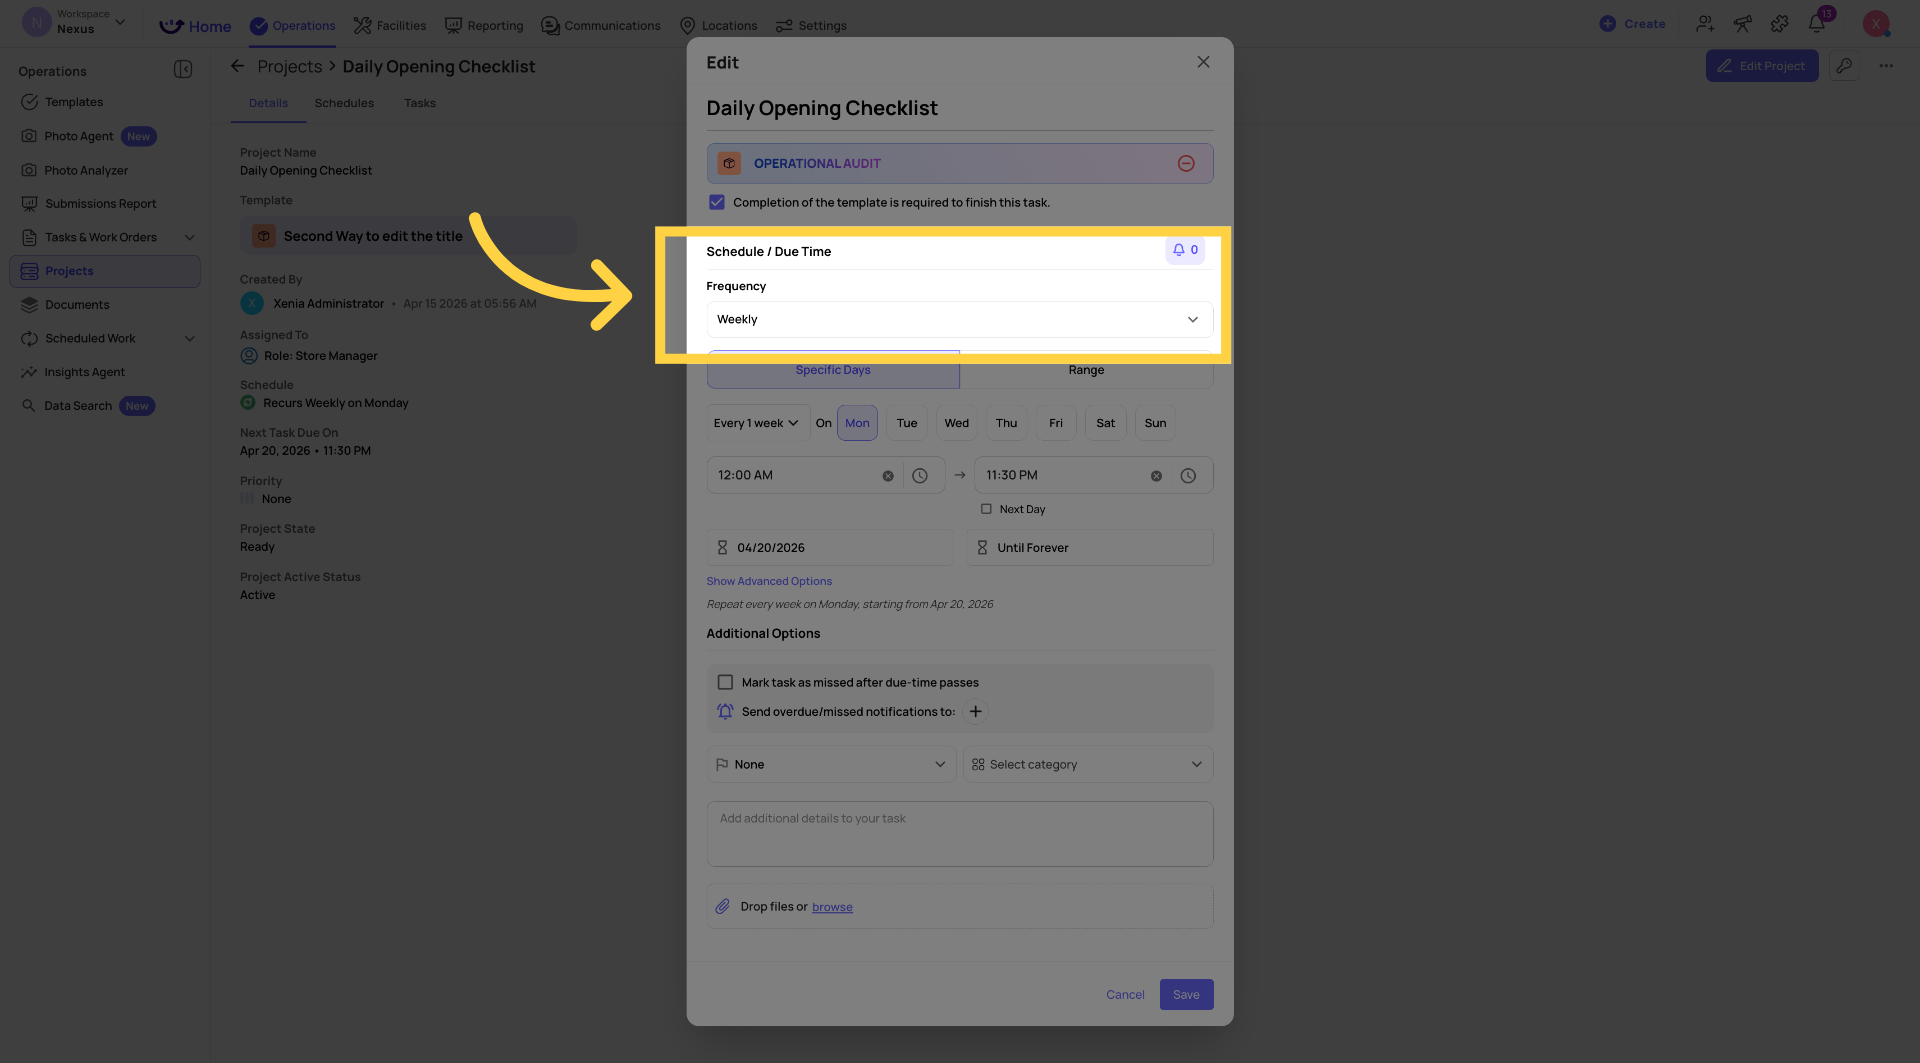Select Fri in the weekday selector

coord(1056,423)
